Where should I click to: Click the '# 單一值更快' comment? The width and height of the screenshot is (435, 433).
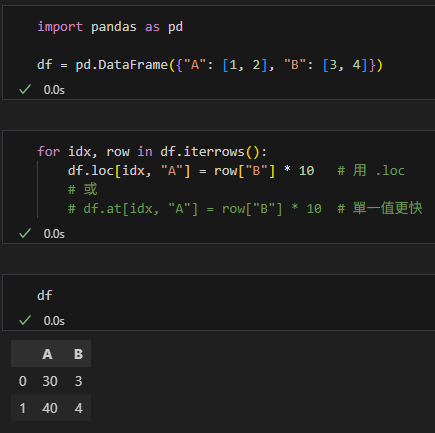click(x=380, y=208)
